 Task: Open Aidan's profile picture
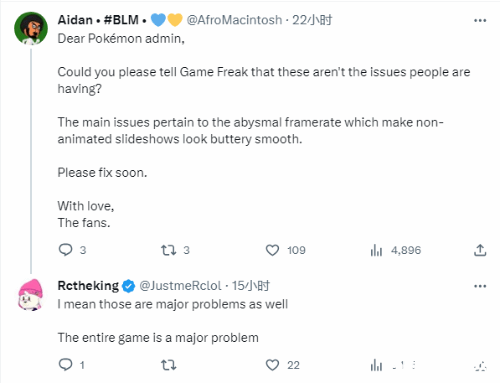tap(31, 28)
